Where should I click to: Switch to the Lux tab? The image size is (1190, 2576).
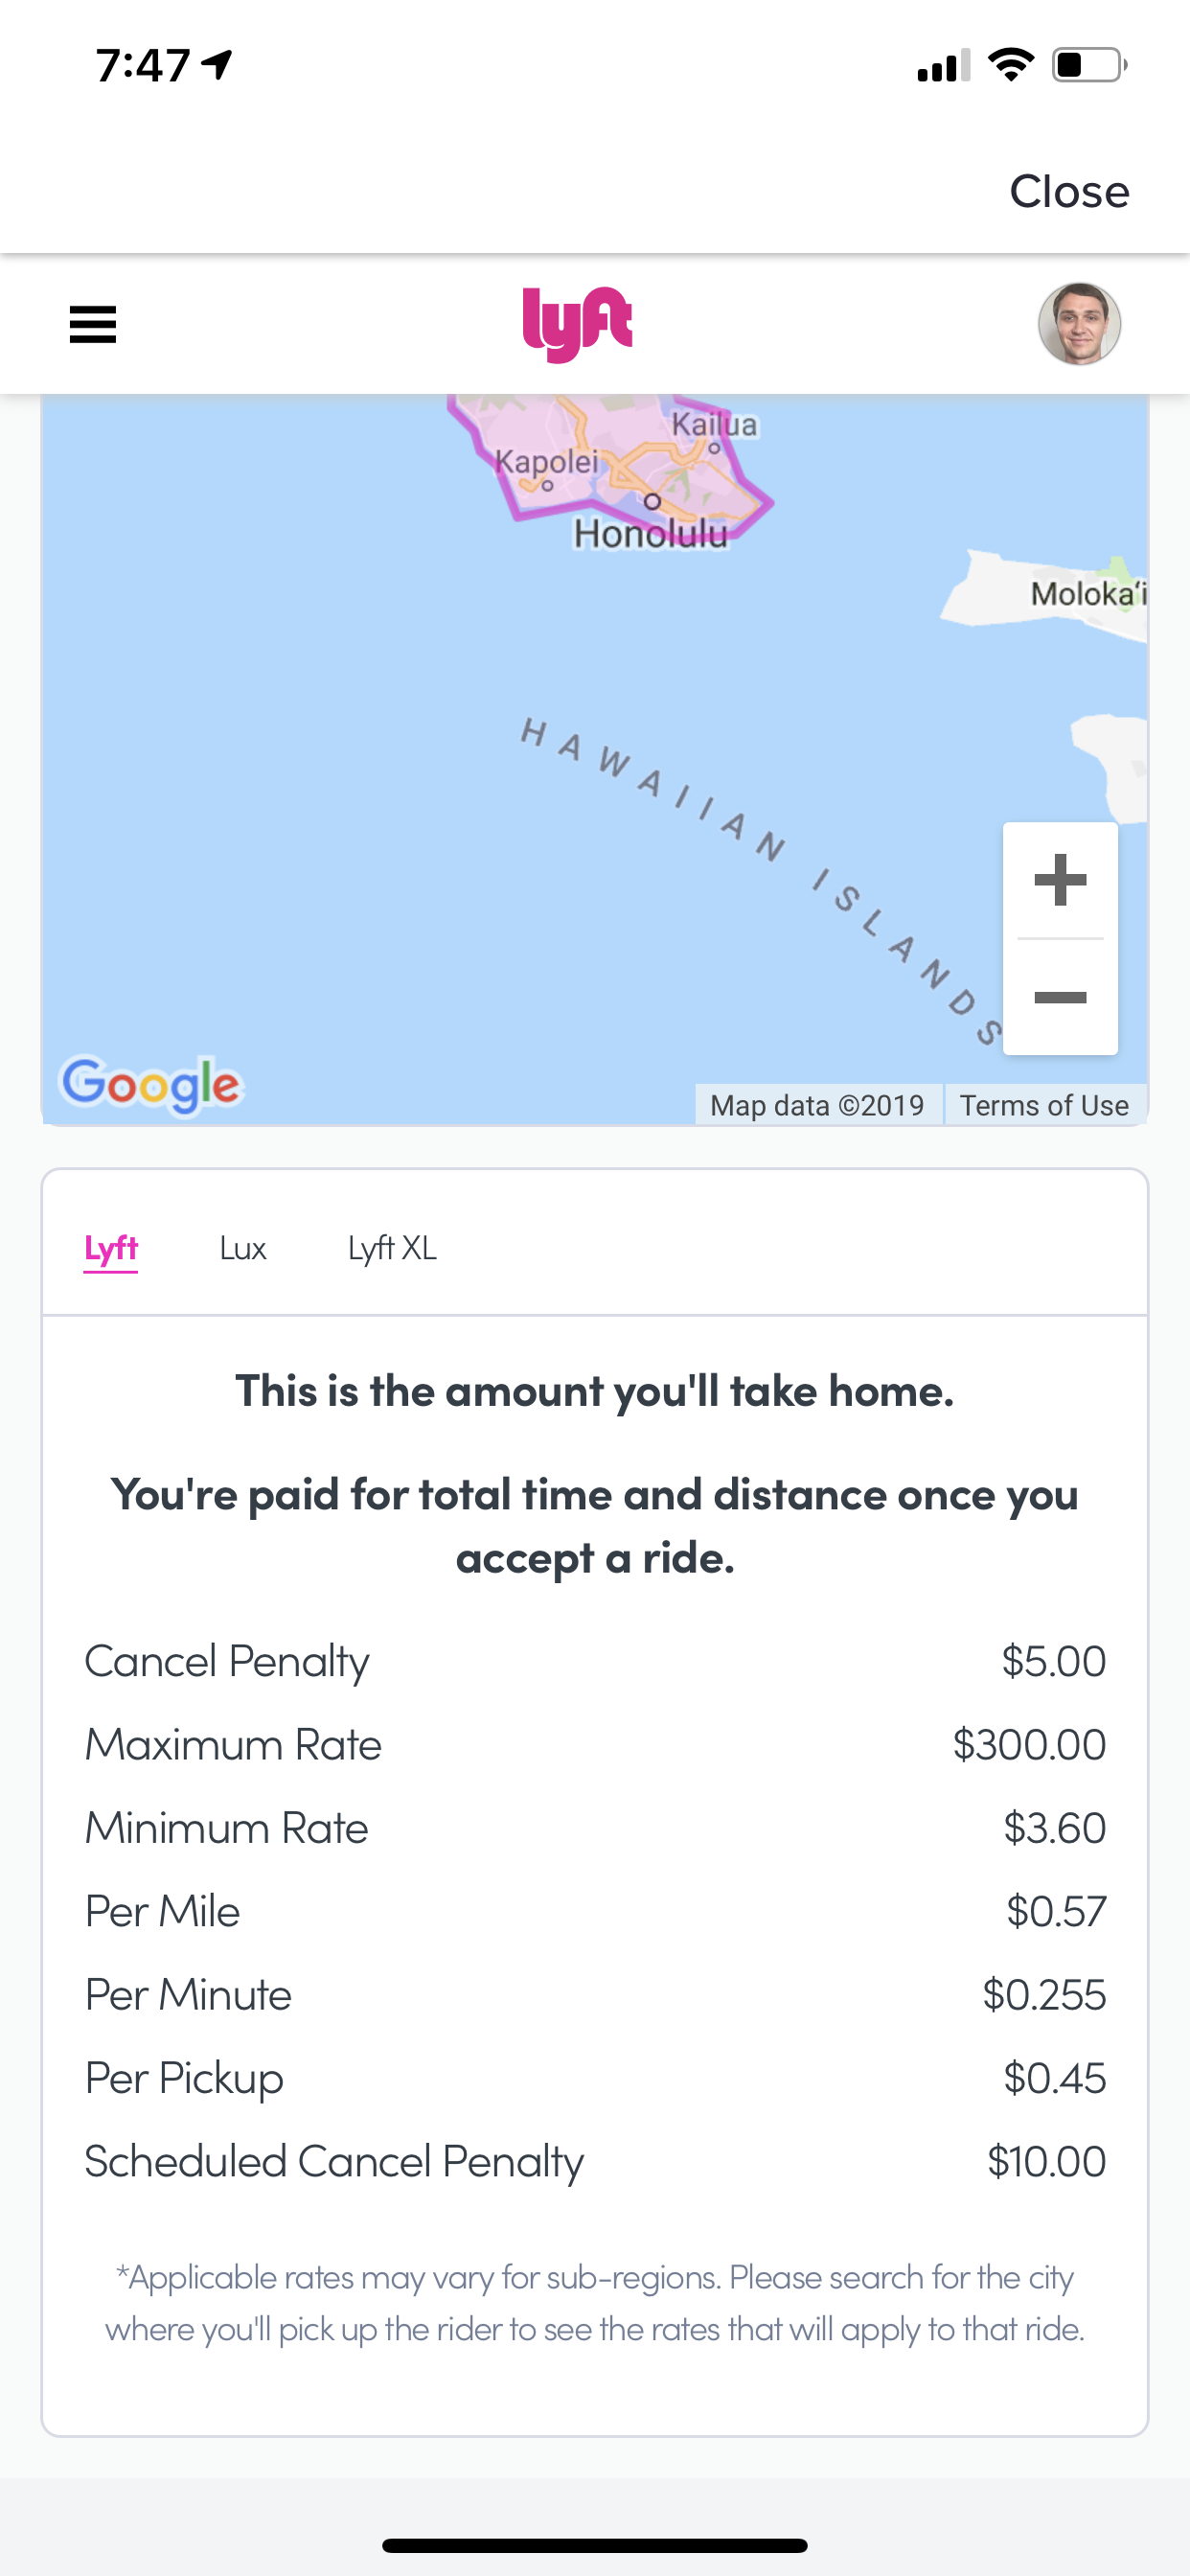[x=243, y=1248]
